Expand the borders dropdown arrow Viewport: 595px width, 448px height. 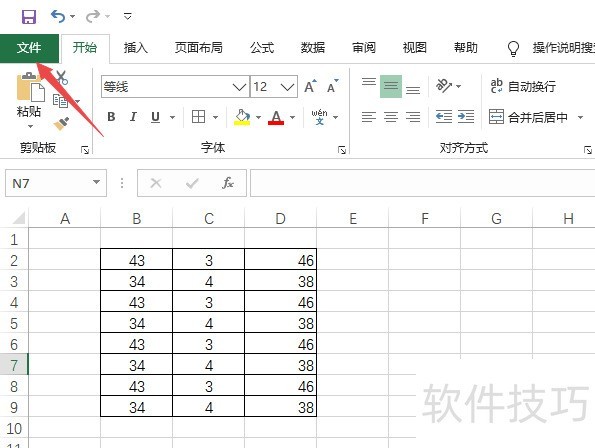[x=216, y=117]
